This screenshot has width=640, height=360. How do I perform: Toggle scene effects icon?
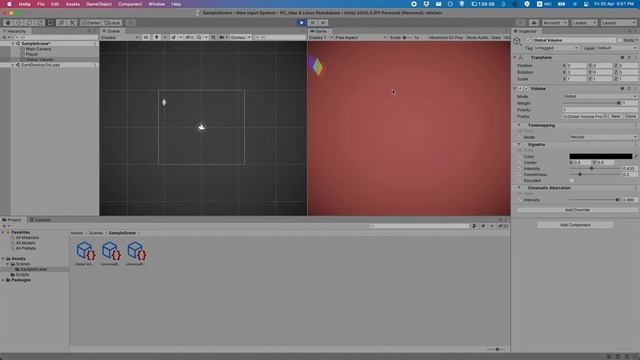click(x=174, y=38)
